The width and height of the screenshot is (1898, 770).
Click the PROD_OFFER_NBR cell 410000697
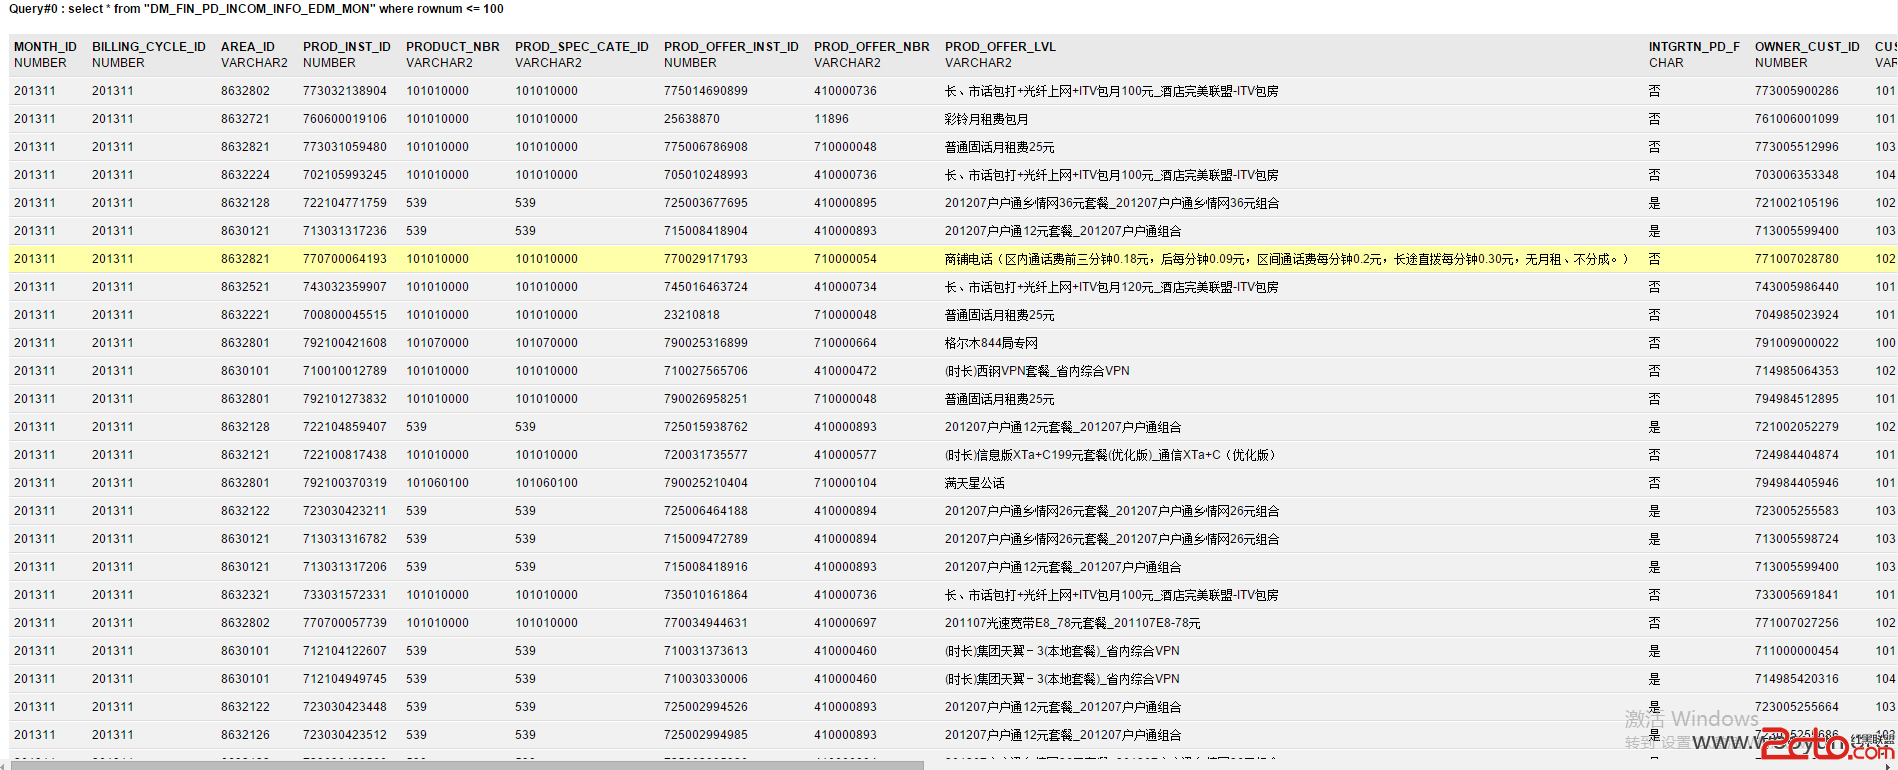pos(845,623)
